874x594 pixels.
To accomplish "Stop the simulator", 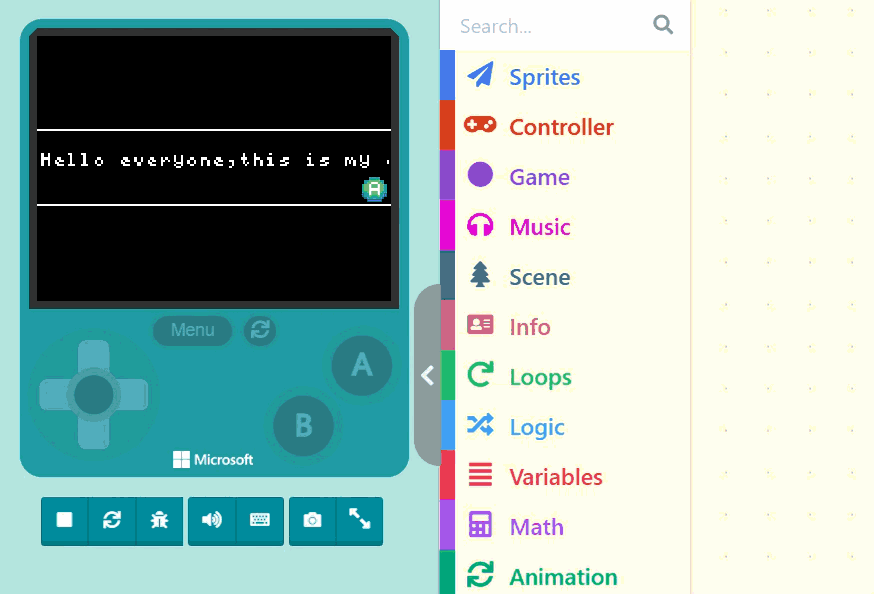I will pyautogui.click(x=65, y=520).
